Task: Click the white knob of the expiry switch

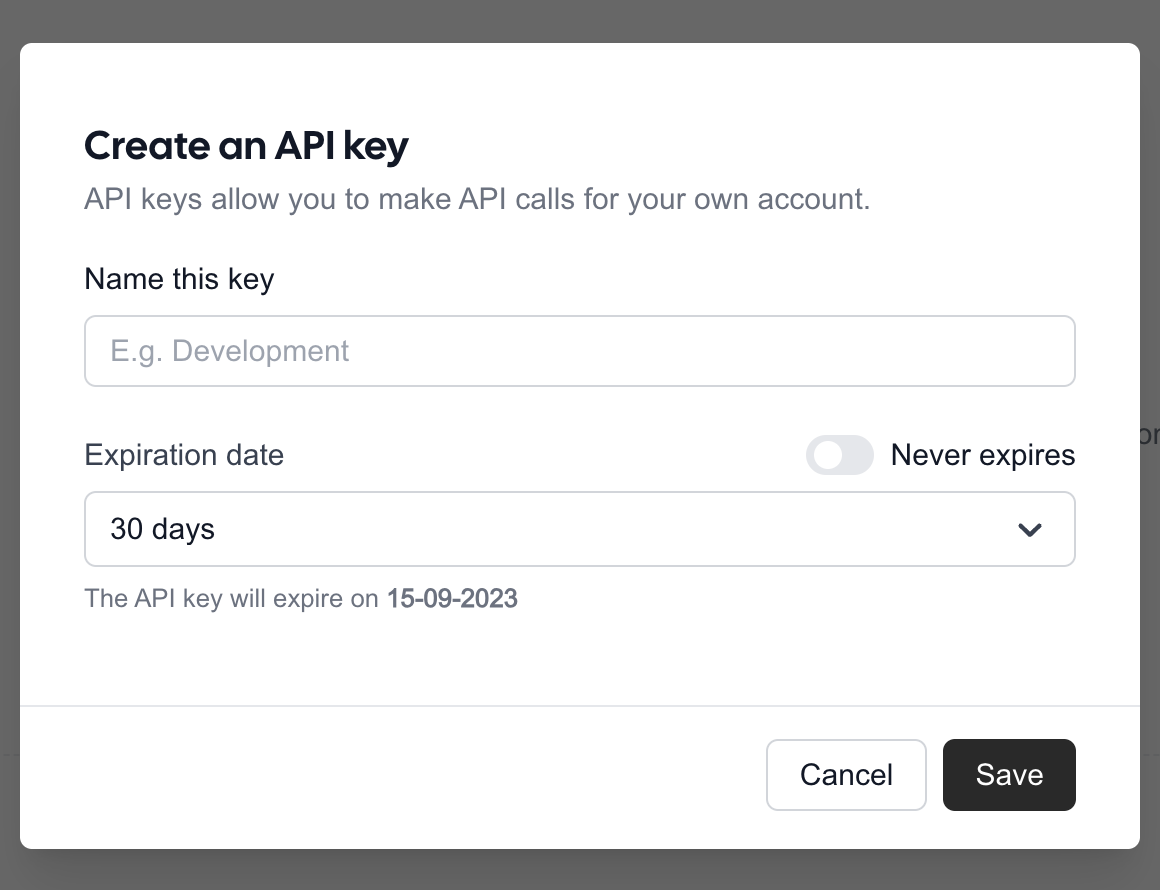Action: pyautogui.click(x=828, y=456)
